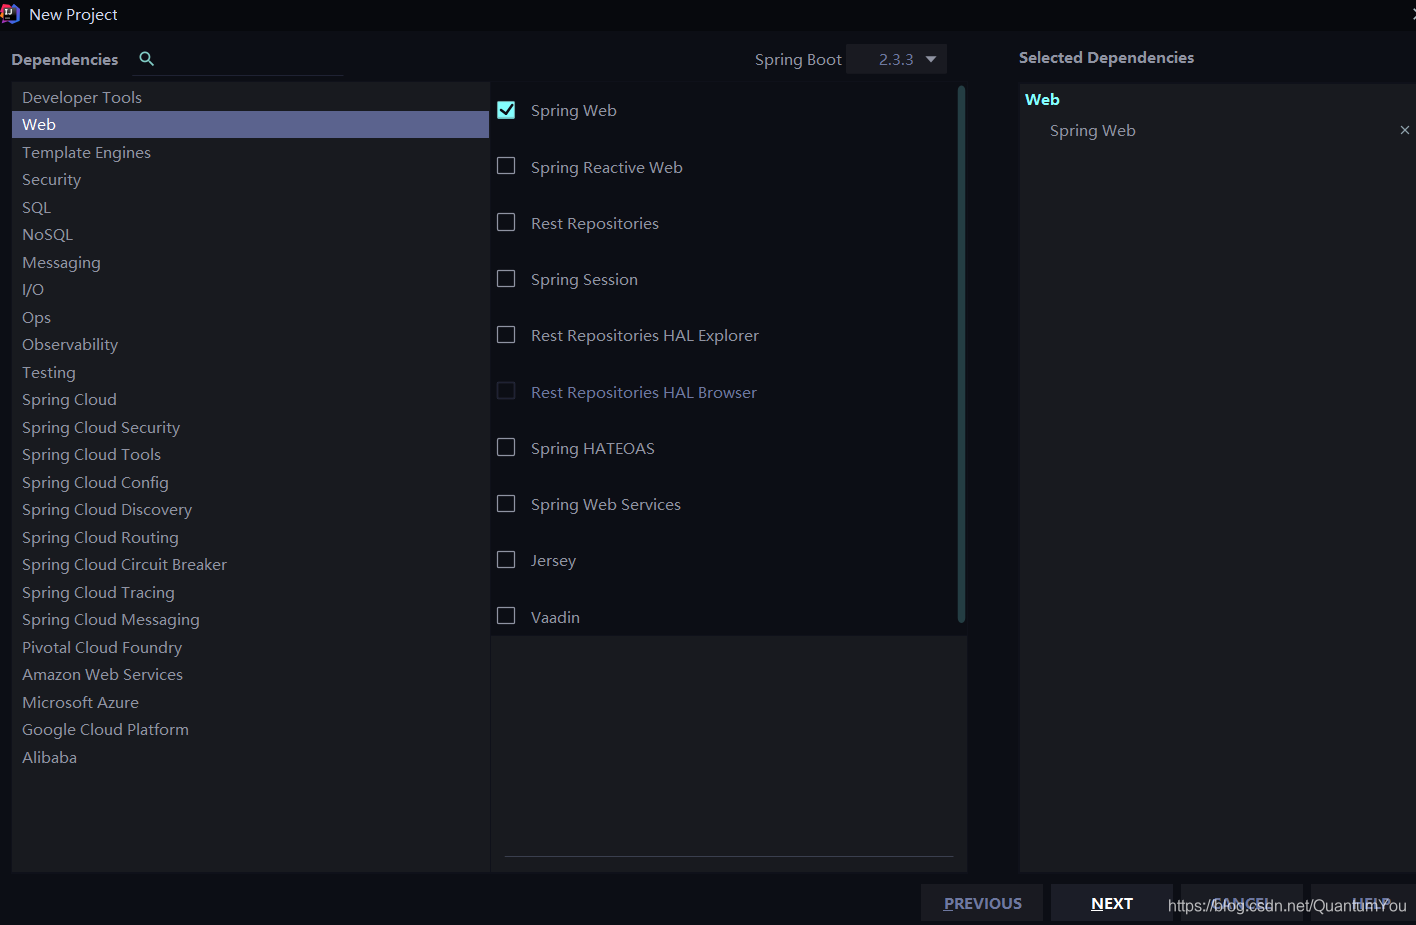Remove Spring Web from selected dependencies
Viewport: 1416px width, 925px height.
click(x=1405, y=130)
